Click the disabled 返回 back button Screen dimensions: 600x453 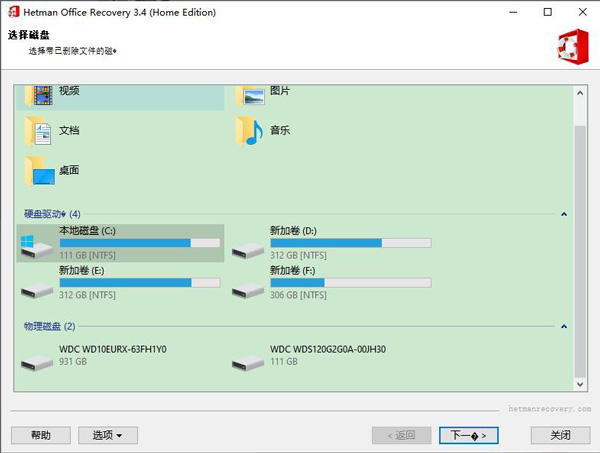[x=402, y=435]
